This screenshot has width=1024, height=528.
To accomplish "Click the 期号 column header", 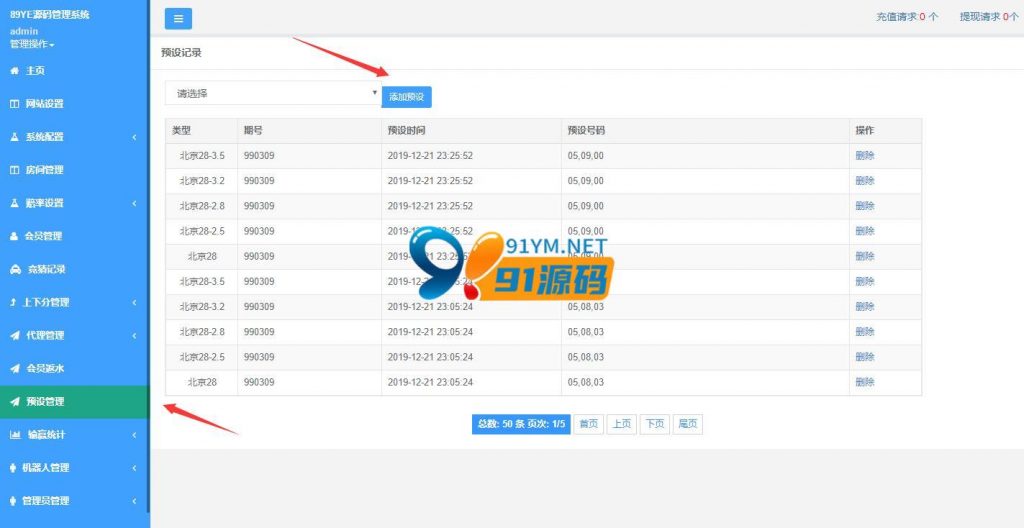I will pos(253,131).
